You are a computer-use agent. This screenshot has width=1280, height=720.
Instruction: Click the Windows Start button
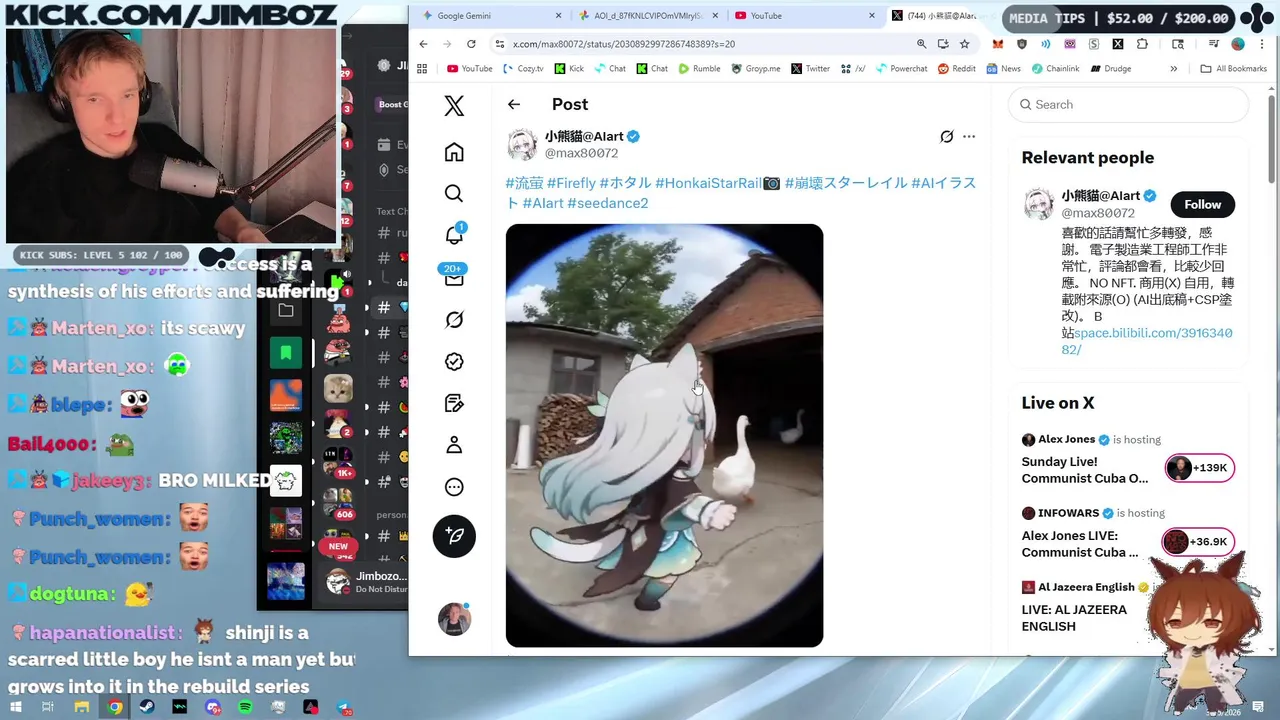point(16,707)
